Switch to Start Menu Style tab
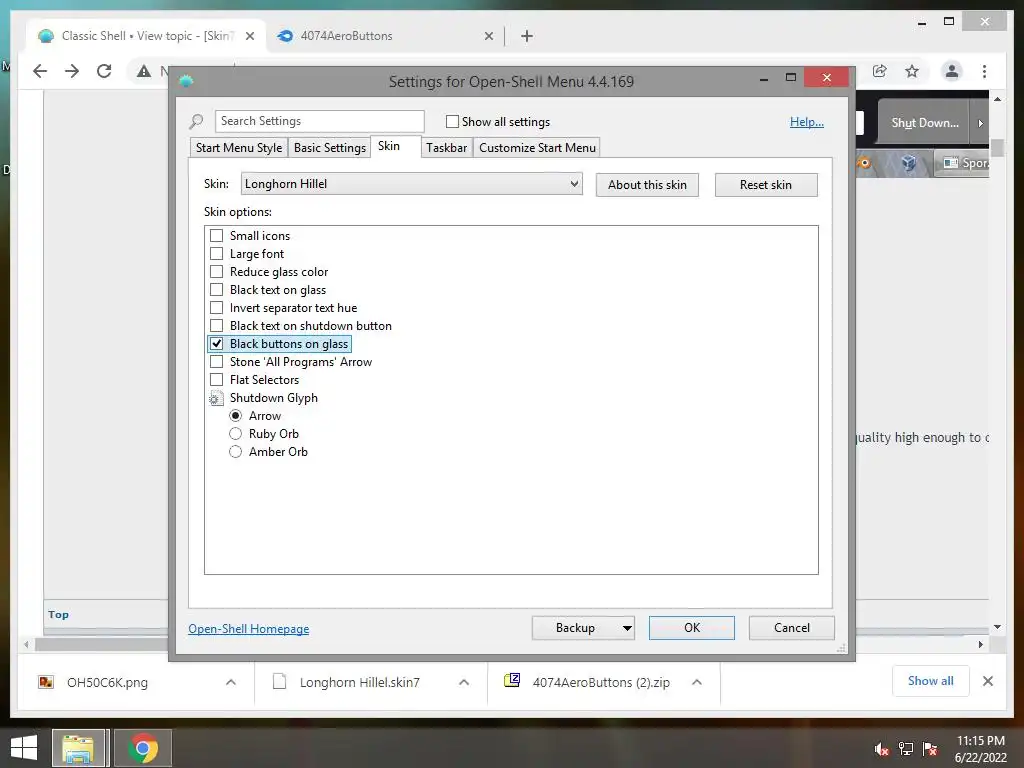 click(239, 148)
